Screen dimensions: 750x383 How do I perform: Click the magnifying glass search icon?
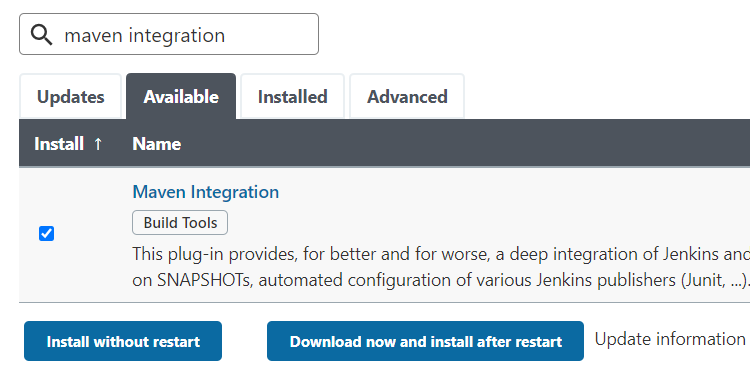click(x=41, y=35)
